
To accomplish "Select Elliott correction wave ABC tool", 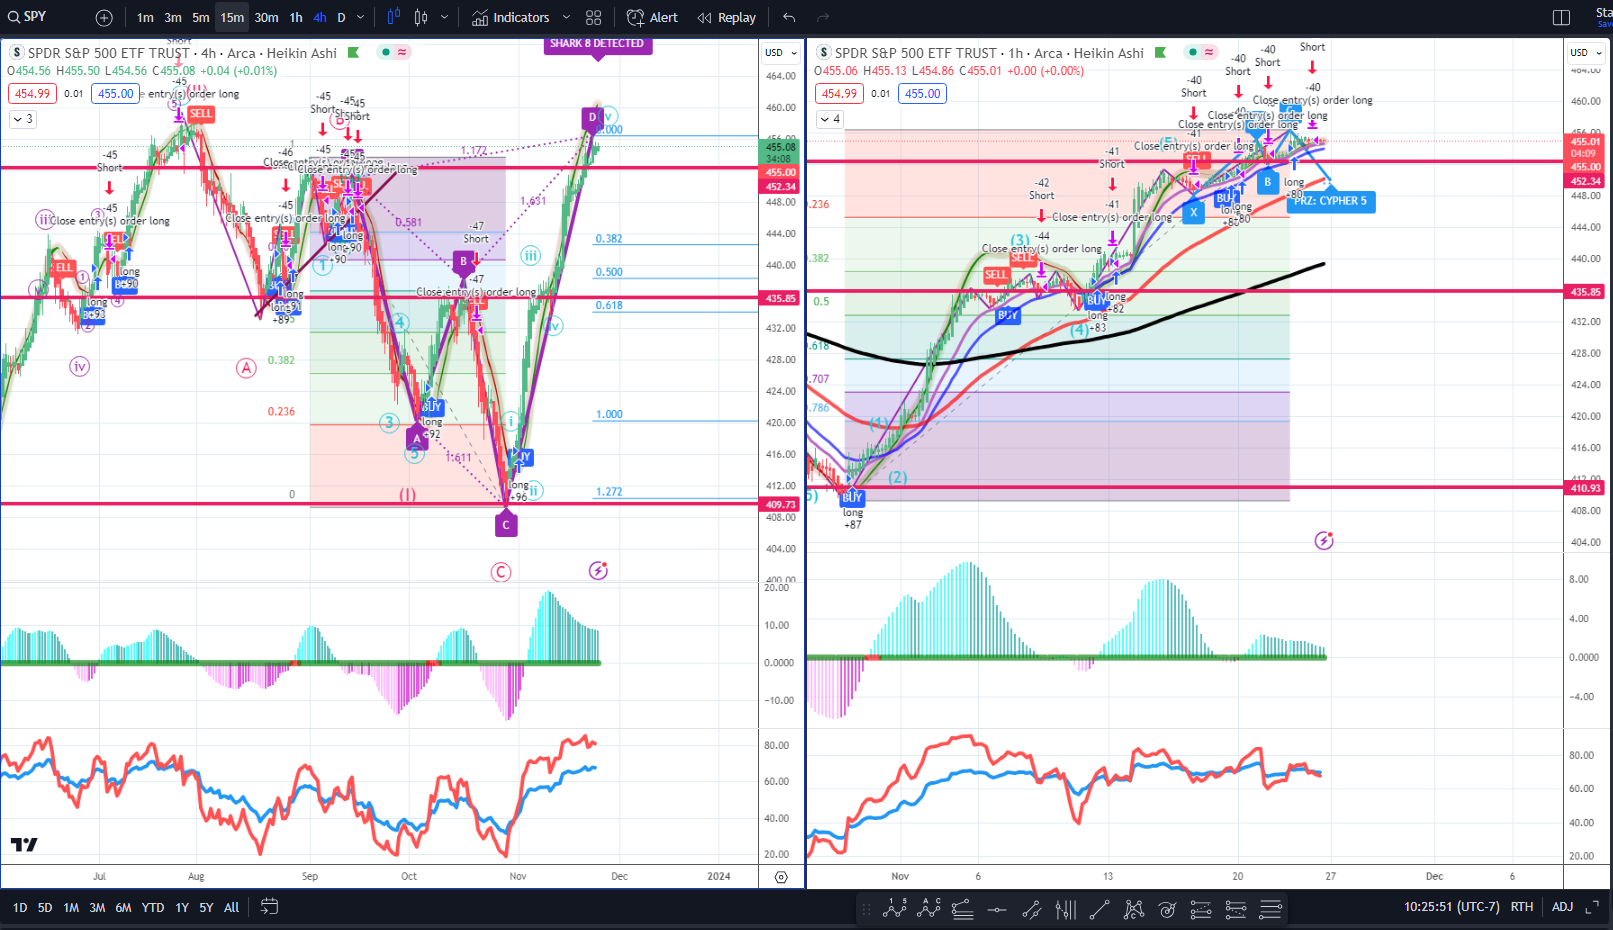I will [x=929, y=909].
